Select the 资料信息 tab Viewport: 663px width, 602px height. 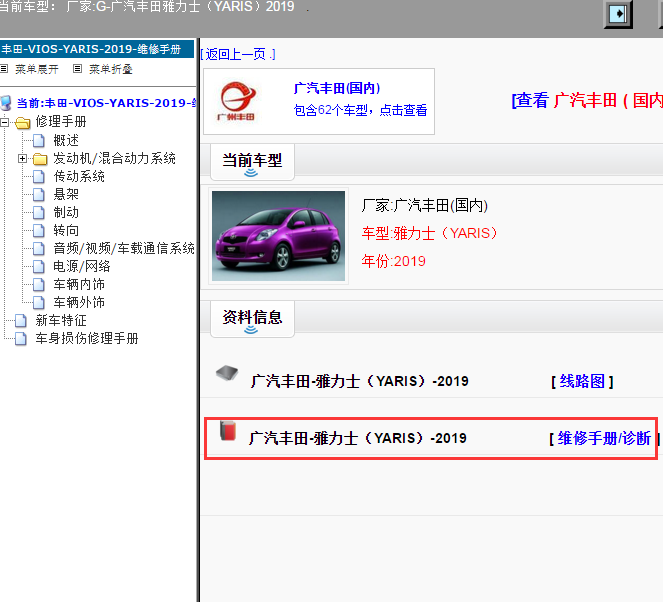252,319
